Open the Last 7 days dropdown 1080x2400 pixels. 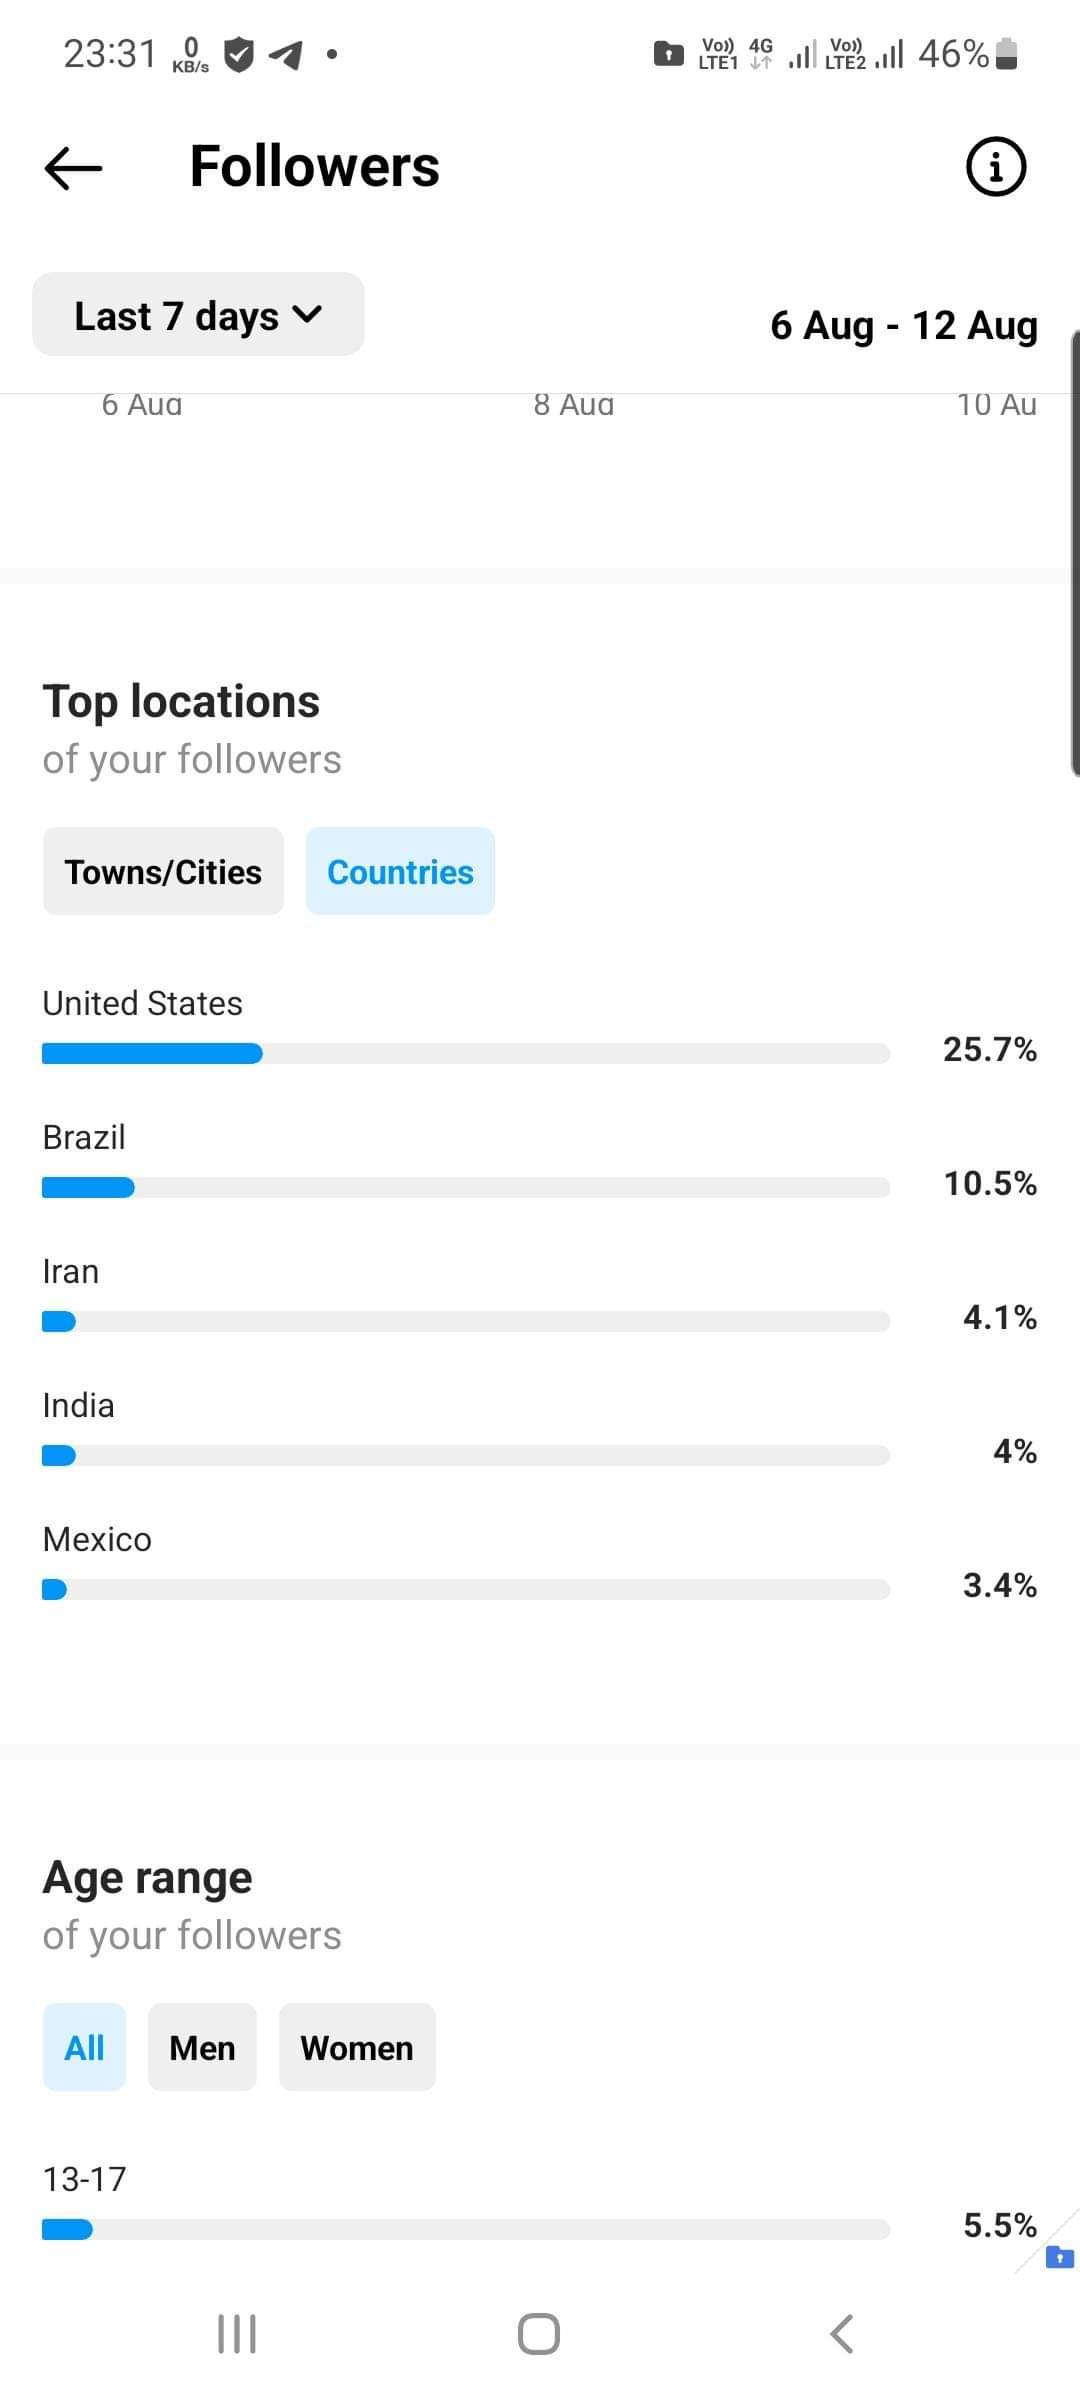click(x=198, y=314)
